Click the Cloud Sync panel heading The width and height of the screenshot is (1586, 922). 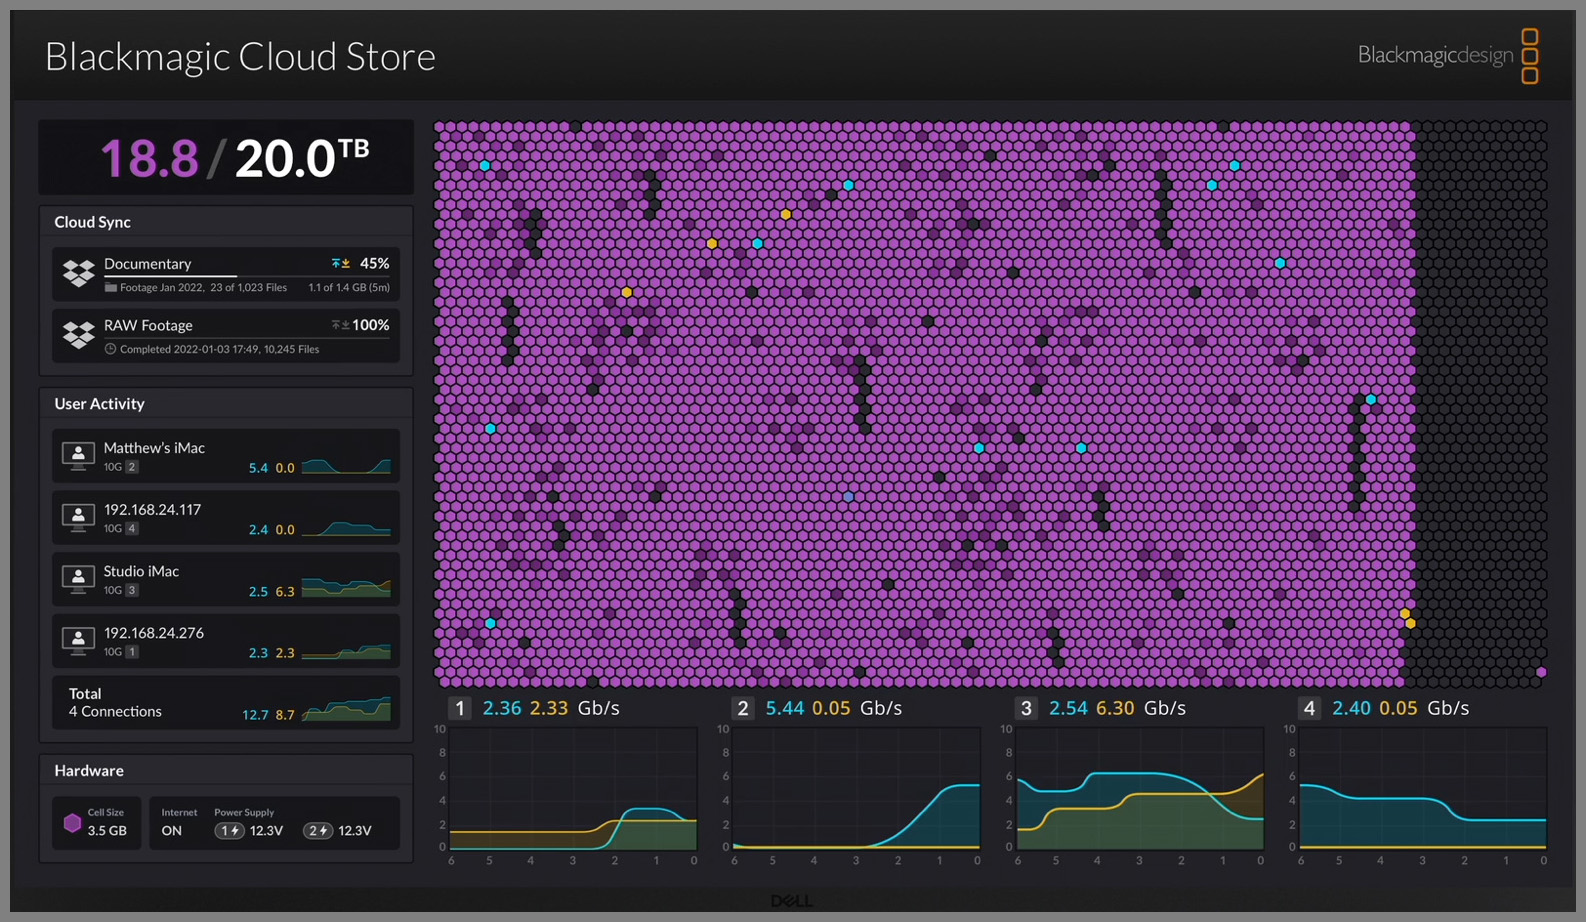tap(92, 222)
